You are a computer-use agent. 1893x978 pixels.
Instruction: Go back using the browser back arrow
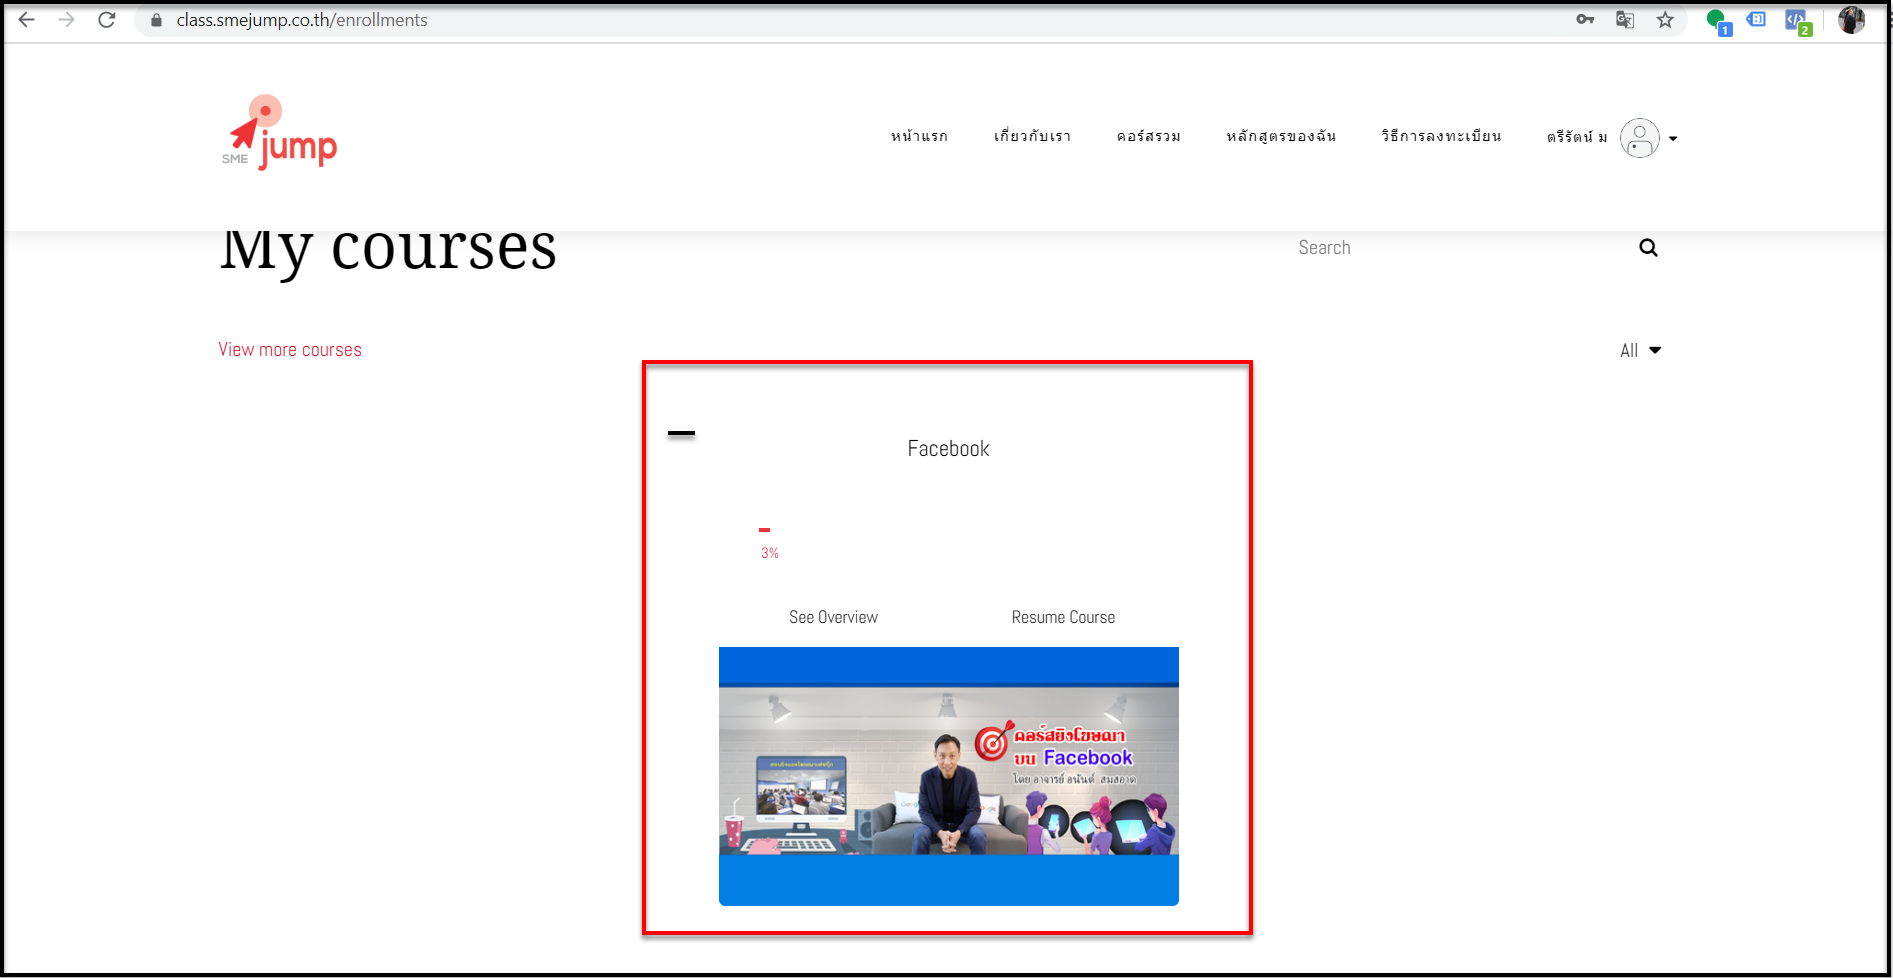pos(27,20)
